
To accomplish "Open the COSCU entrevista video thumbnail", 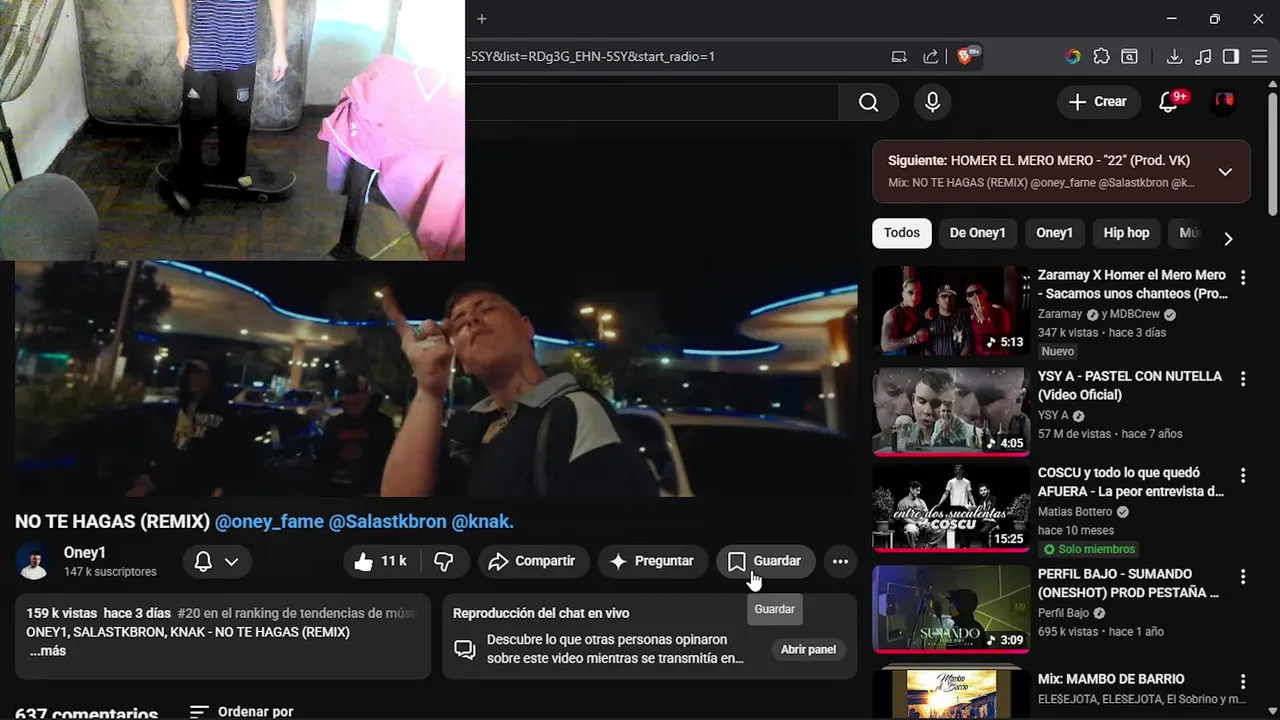I will (x=950, y=508).
